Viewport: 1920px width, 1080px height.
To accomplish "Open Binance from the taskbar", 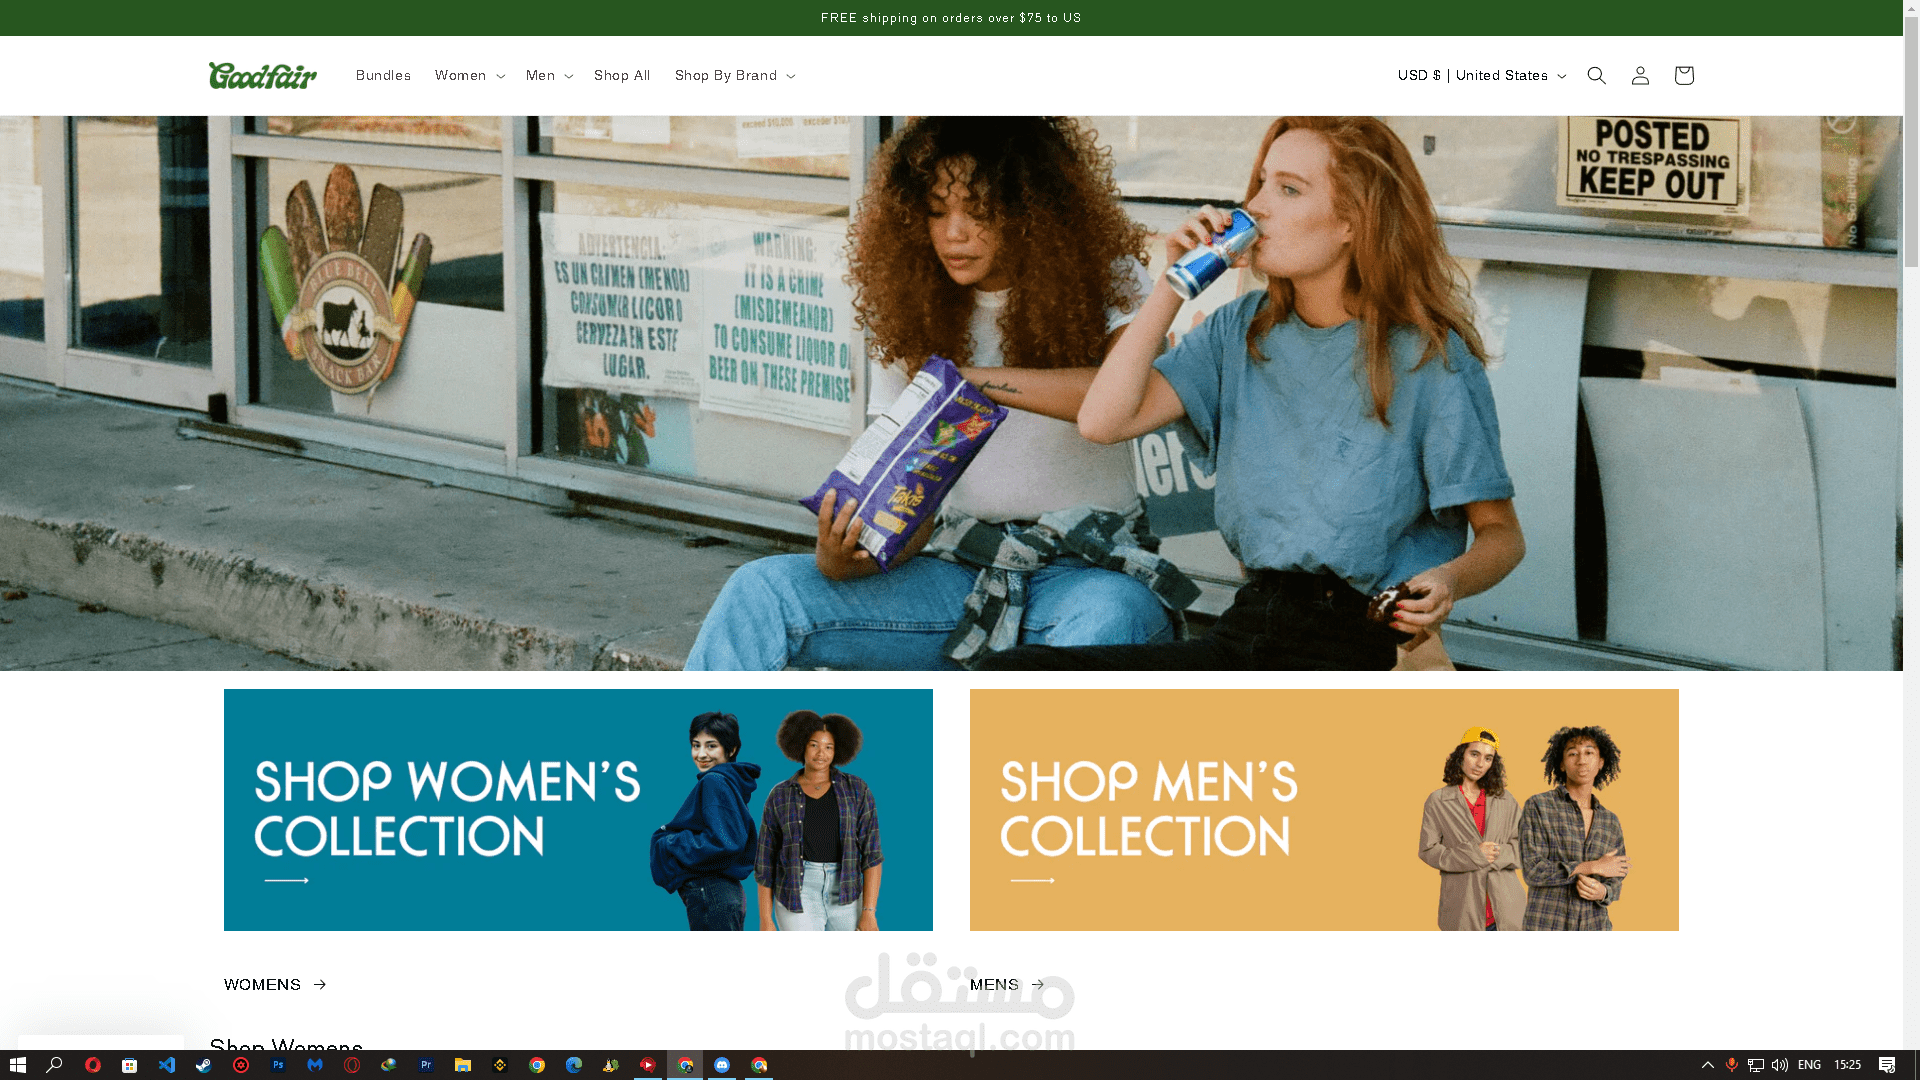I will pyautogui.click(x=500, y=1065).
